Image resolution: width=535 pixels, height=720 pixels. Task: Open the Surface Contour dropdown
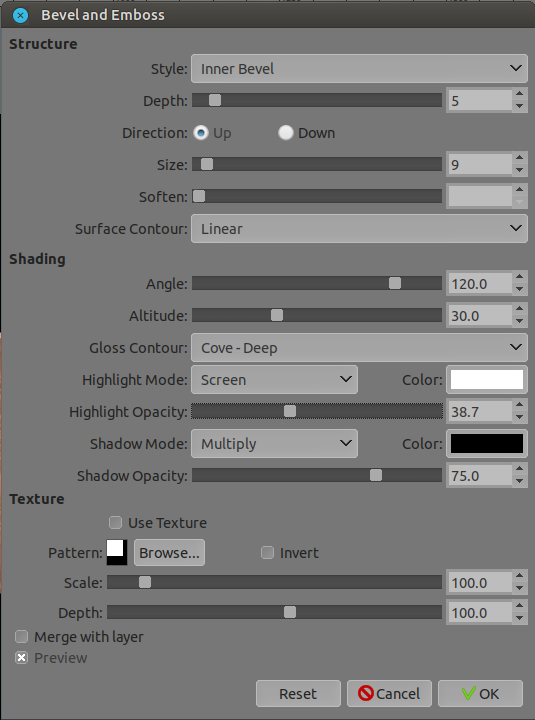359,228
